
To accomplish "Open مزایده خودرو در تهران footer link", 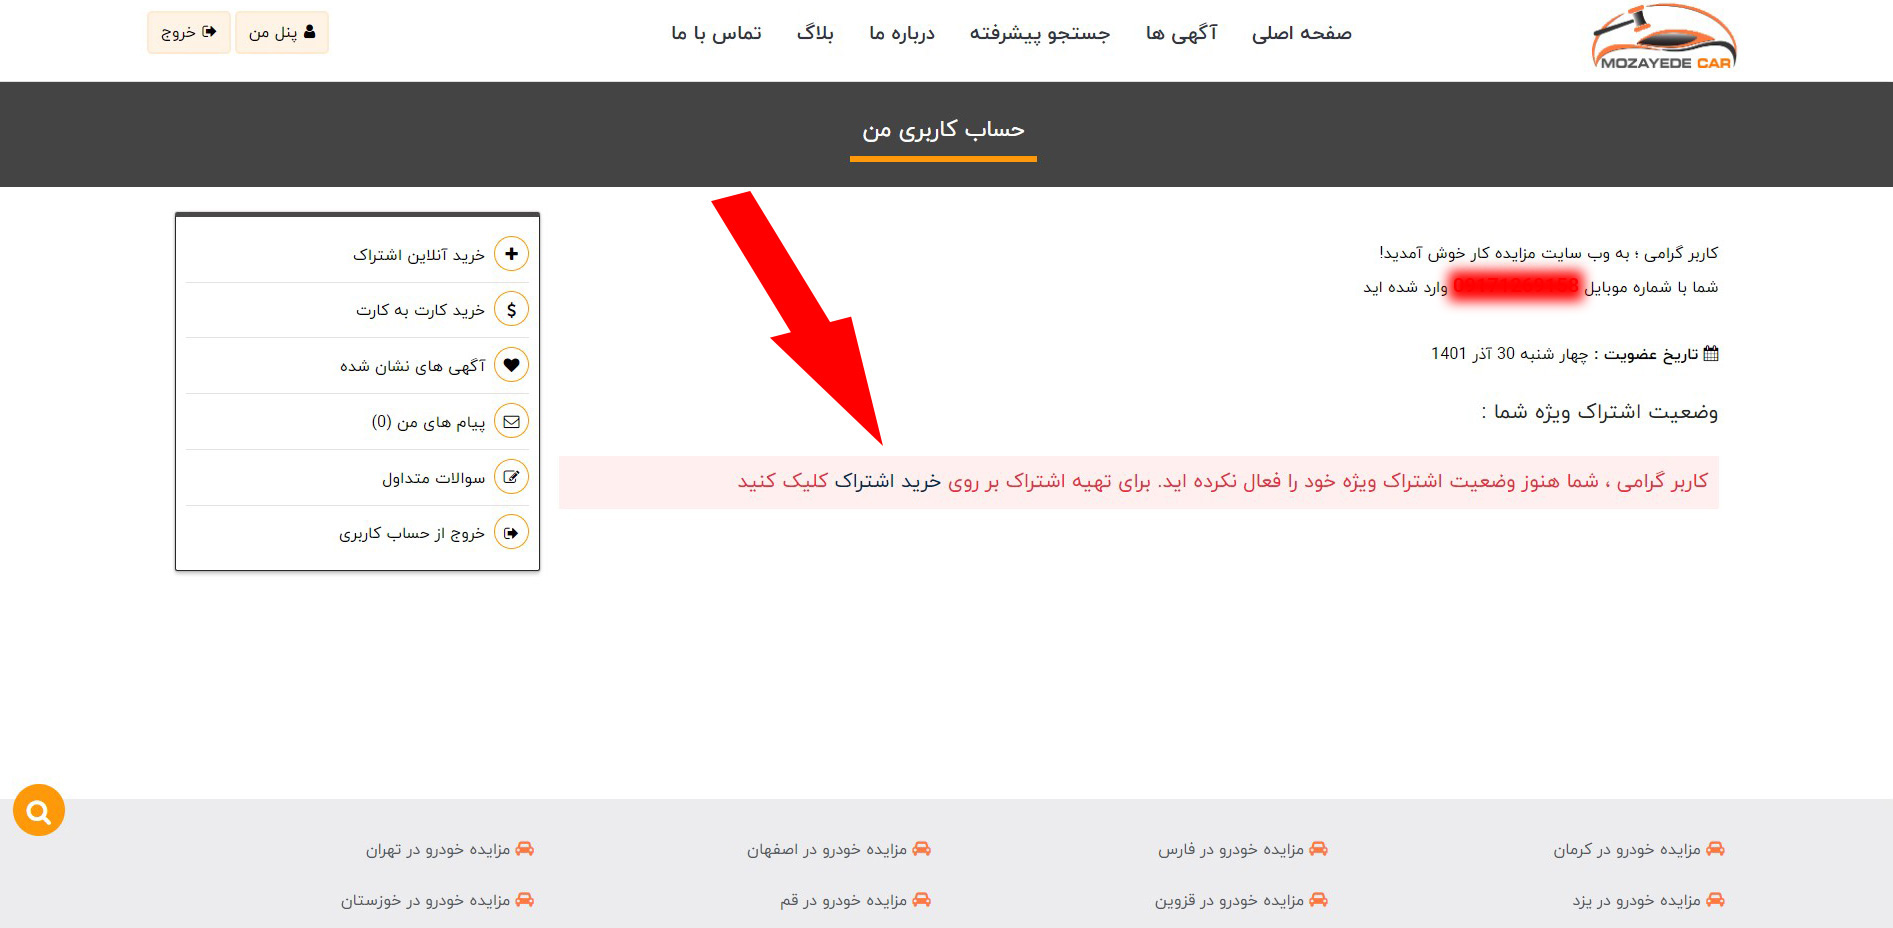I will tap(438, 850).
